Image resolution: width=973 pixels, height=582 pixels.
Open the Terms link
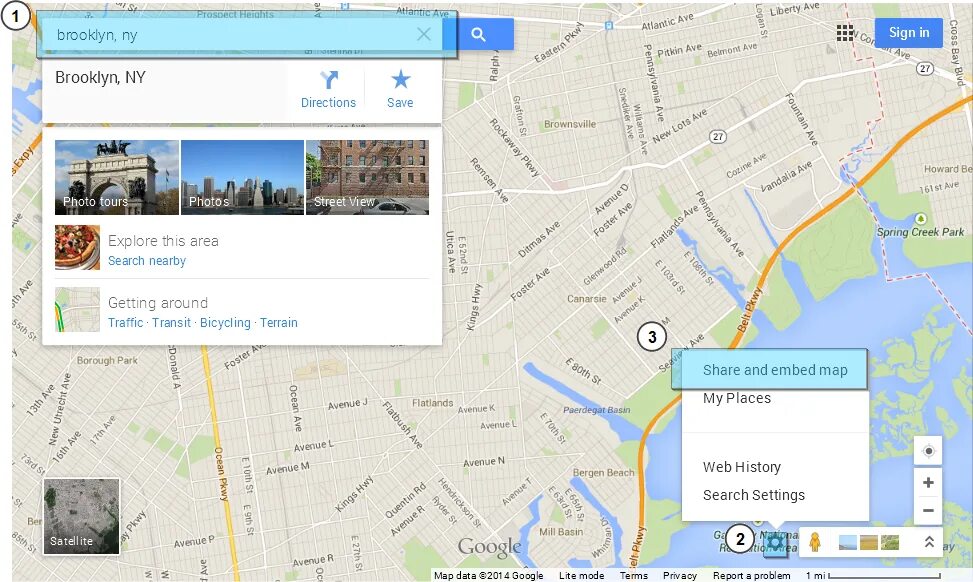coord(634,575)
